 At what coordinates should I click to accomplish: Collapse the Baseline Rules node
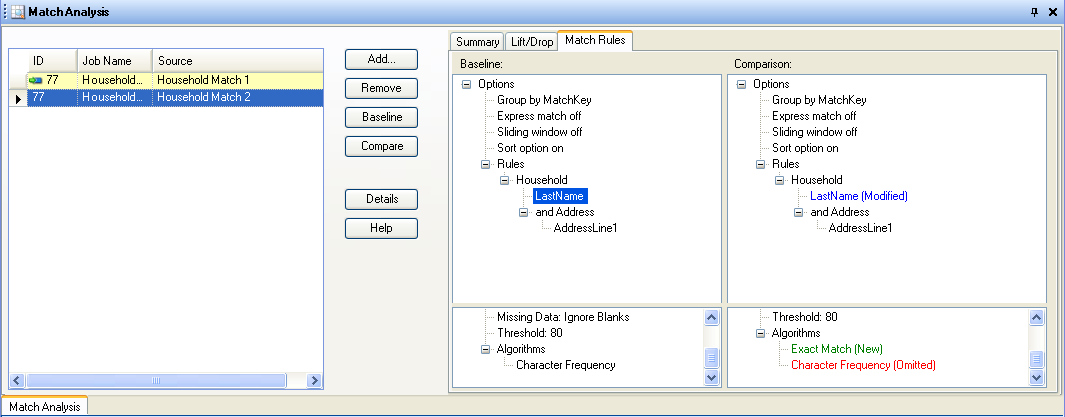[x=486, y=164]
